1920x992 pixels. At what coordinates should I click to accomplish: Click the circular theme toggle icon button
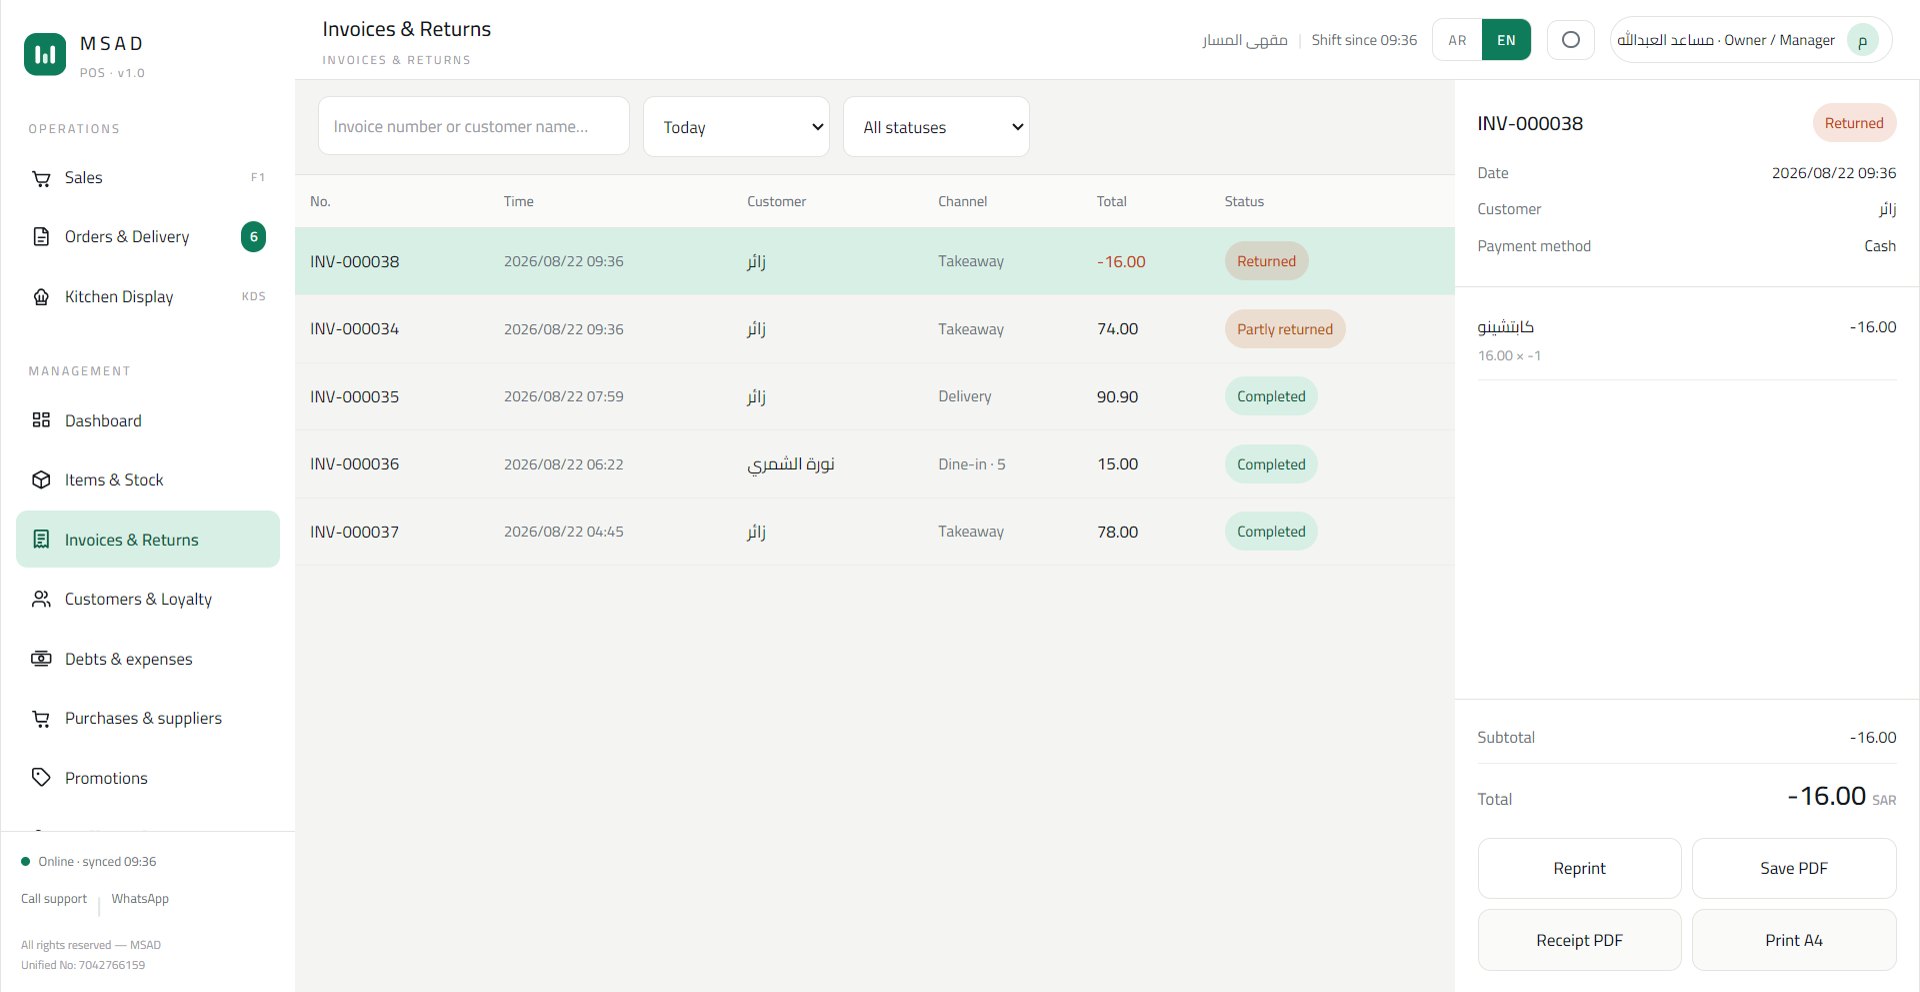pos(1571,40)
